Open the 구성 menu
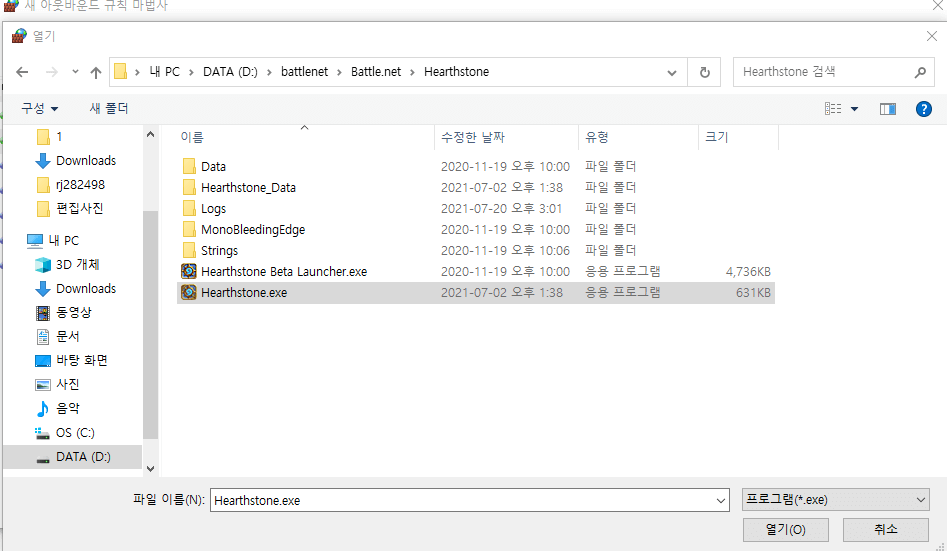This screenshot has width=947, height=551. point(40,109)
